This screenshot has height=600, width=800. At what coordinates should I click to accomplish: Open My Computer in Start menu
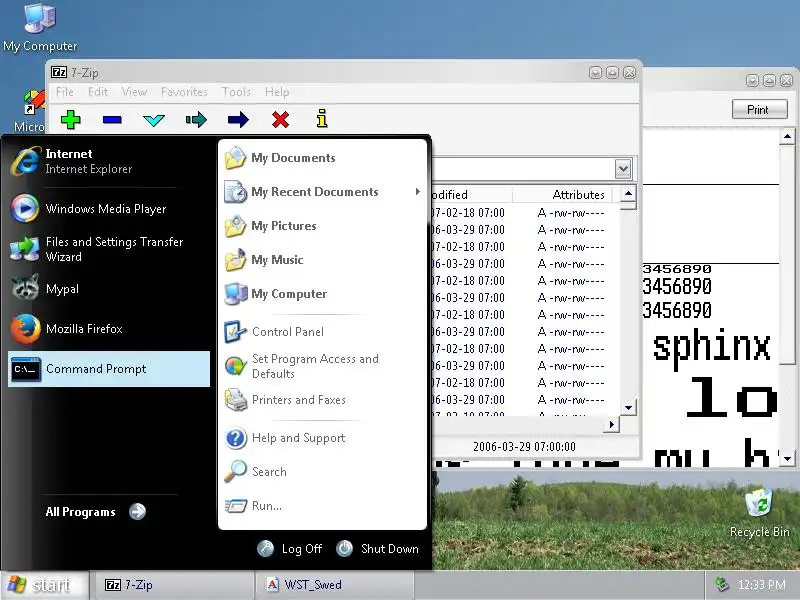[x=322, y=294]
